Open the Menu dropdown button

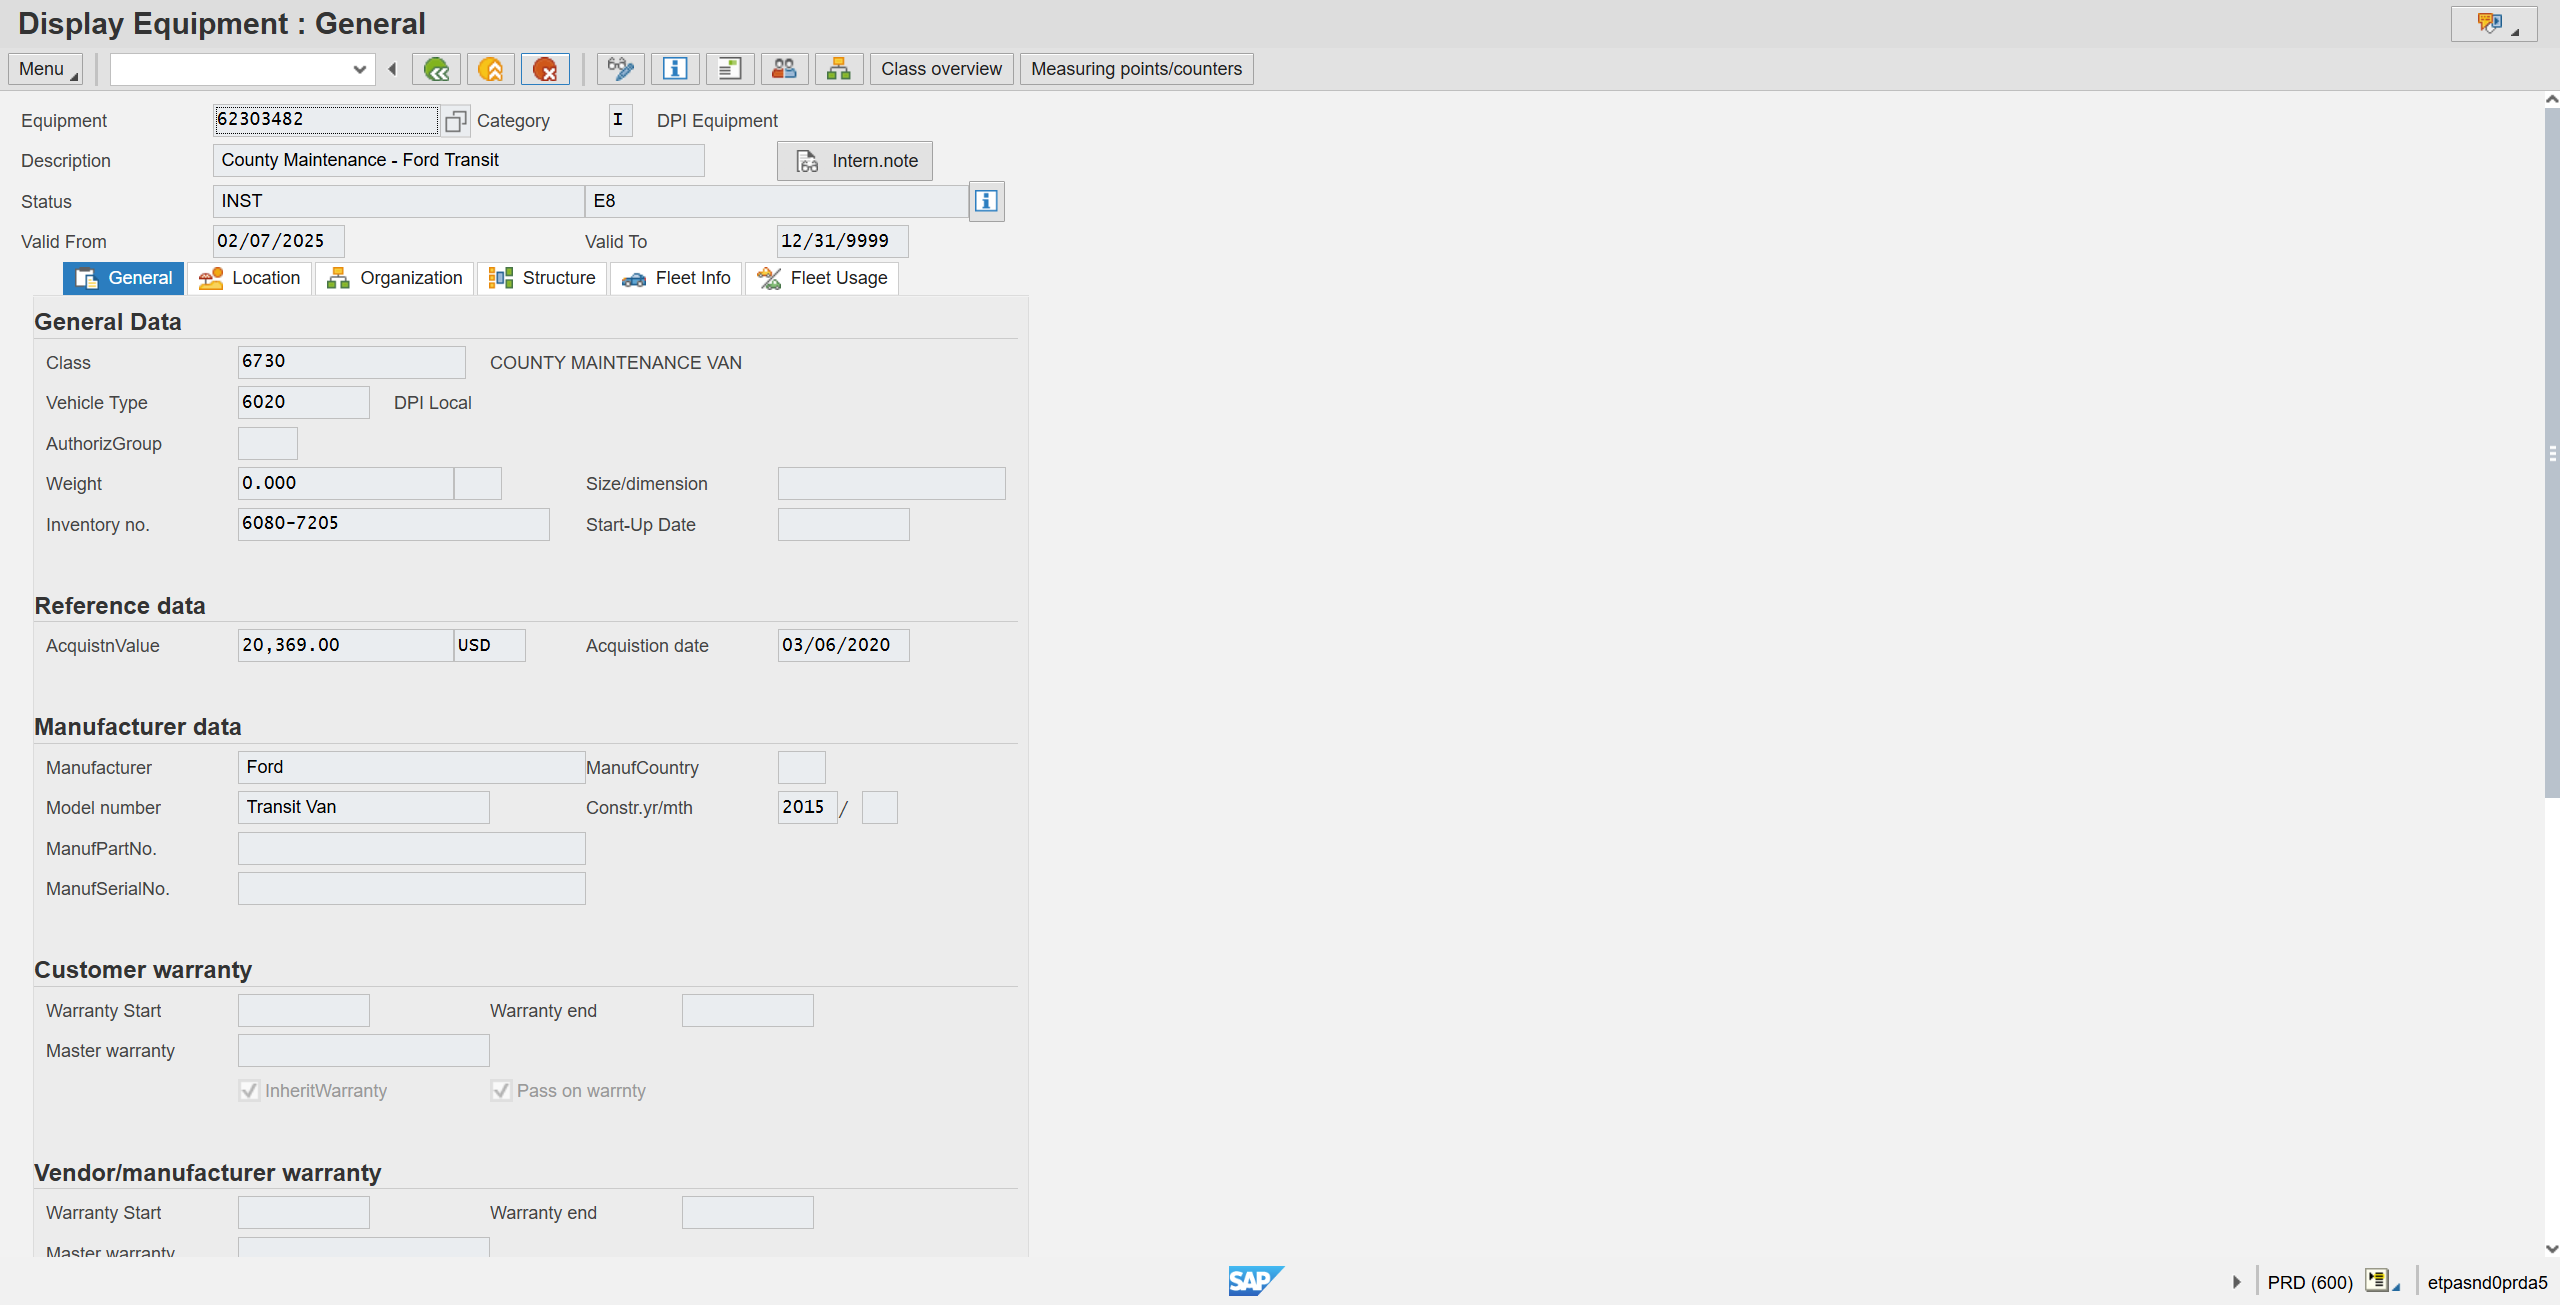tap(46, 69)
